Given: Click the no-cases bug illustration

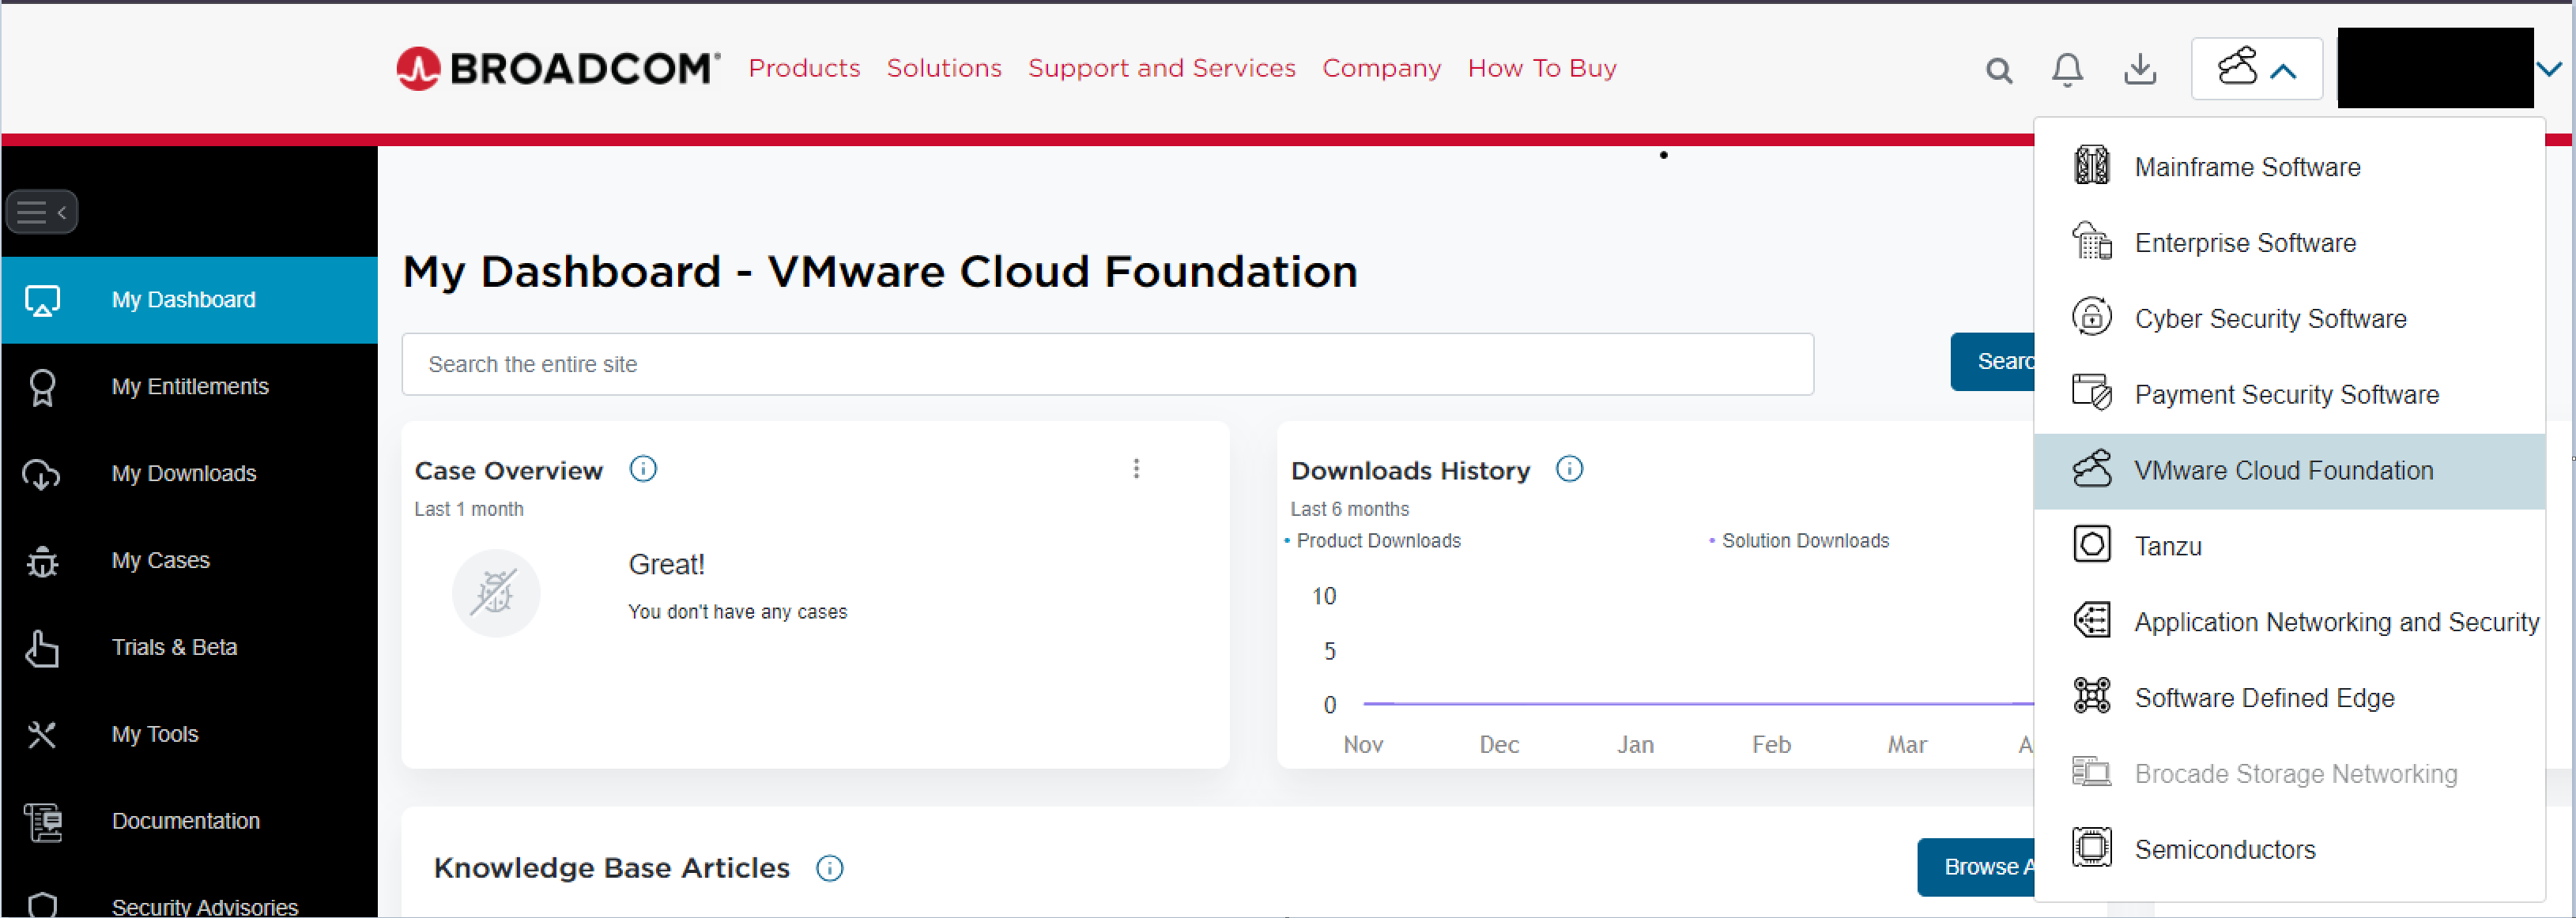Looking at the screenshot, I should point(496,593).
